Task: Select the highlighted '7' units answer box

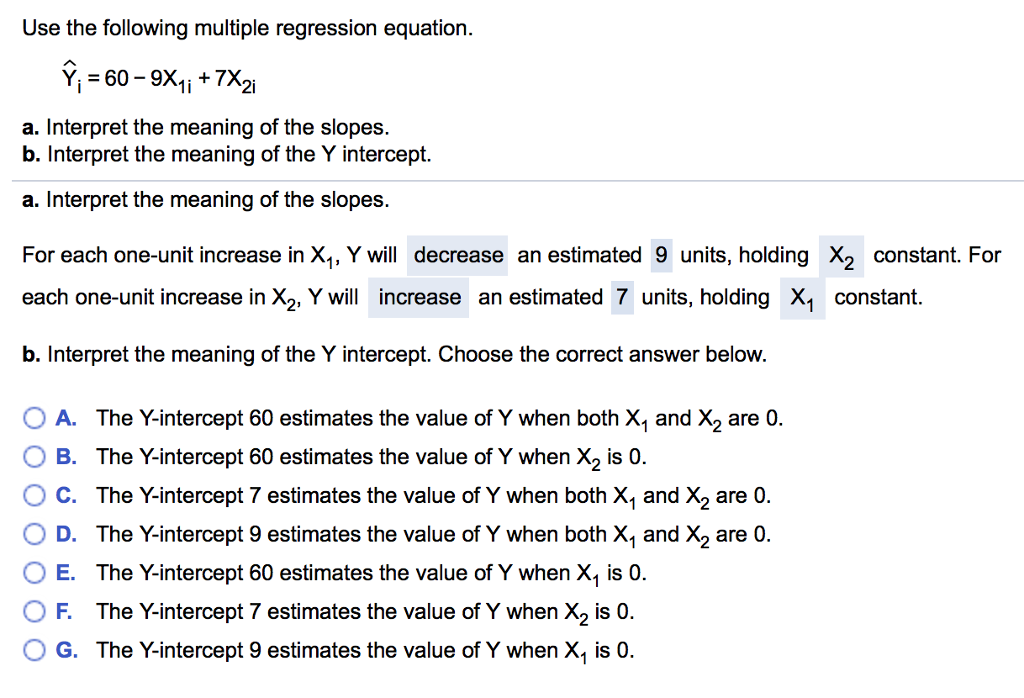Action: click(620, 297)
